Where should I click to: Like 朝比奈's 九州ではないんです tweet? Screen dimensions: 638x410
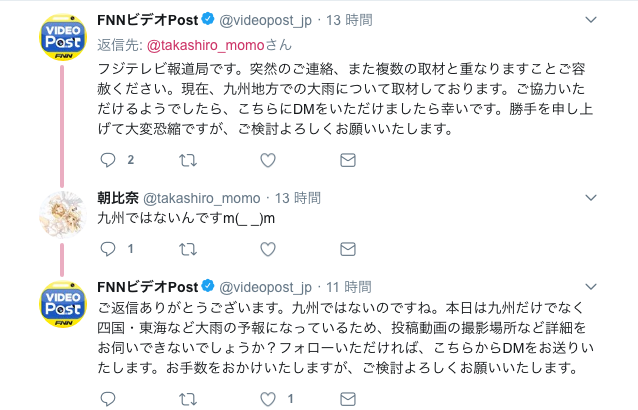(267, 248)
